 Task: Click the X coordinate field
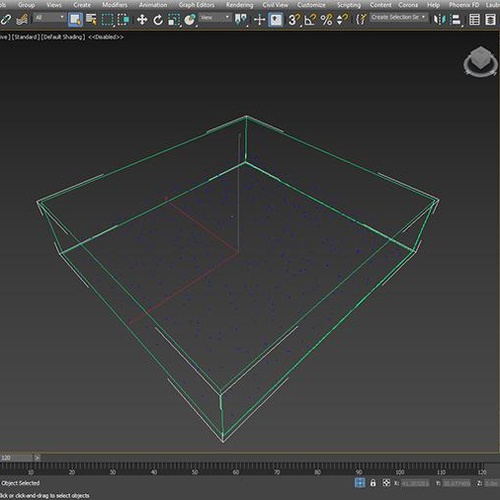pyautogui.click(x=415, y=483)
